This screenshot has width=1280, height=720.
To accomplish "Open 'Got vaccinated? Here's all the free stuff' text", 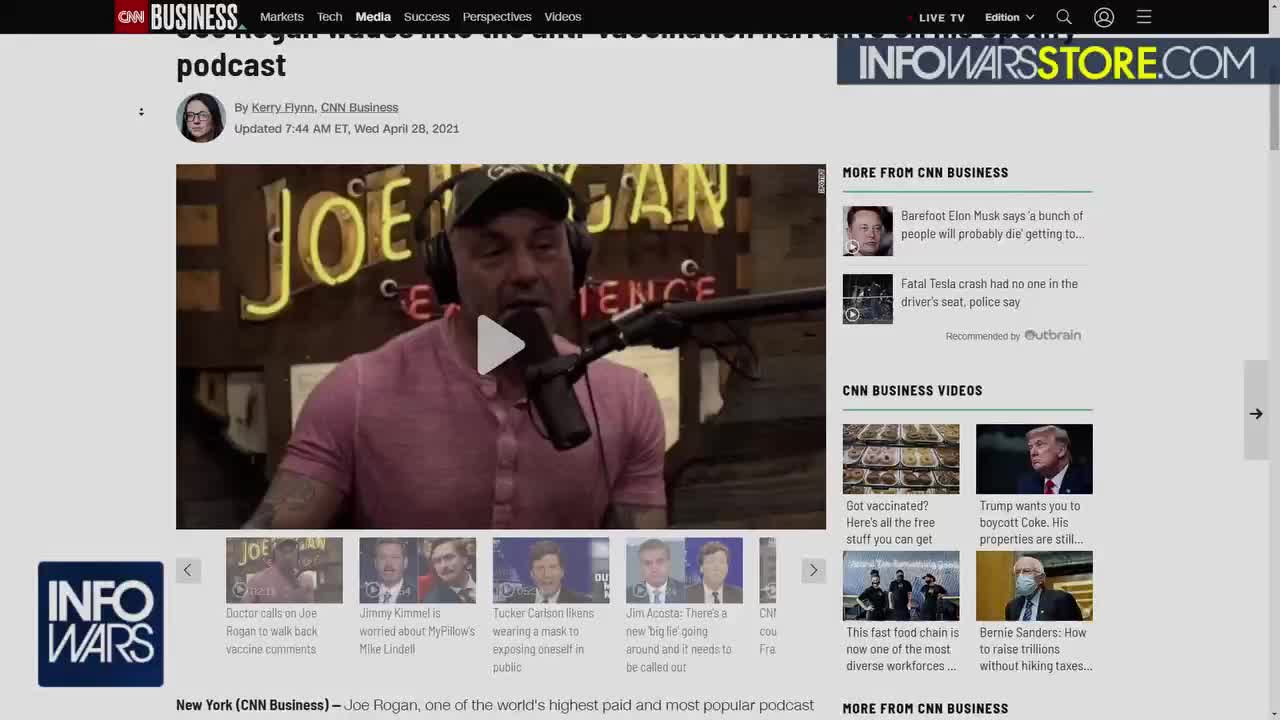I will pyautogui.click(x=891, y=522).
